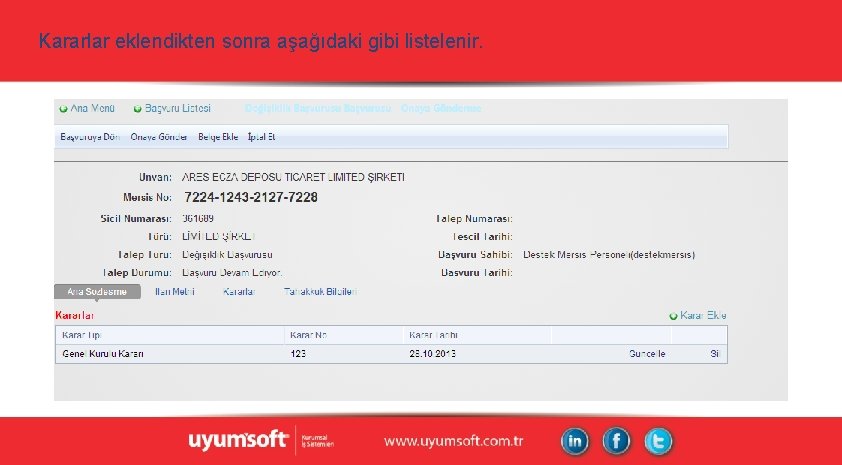This screenshot has height=465, width=842.
Task: Click the Karar No value 123
Action: coord(298,354)
